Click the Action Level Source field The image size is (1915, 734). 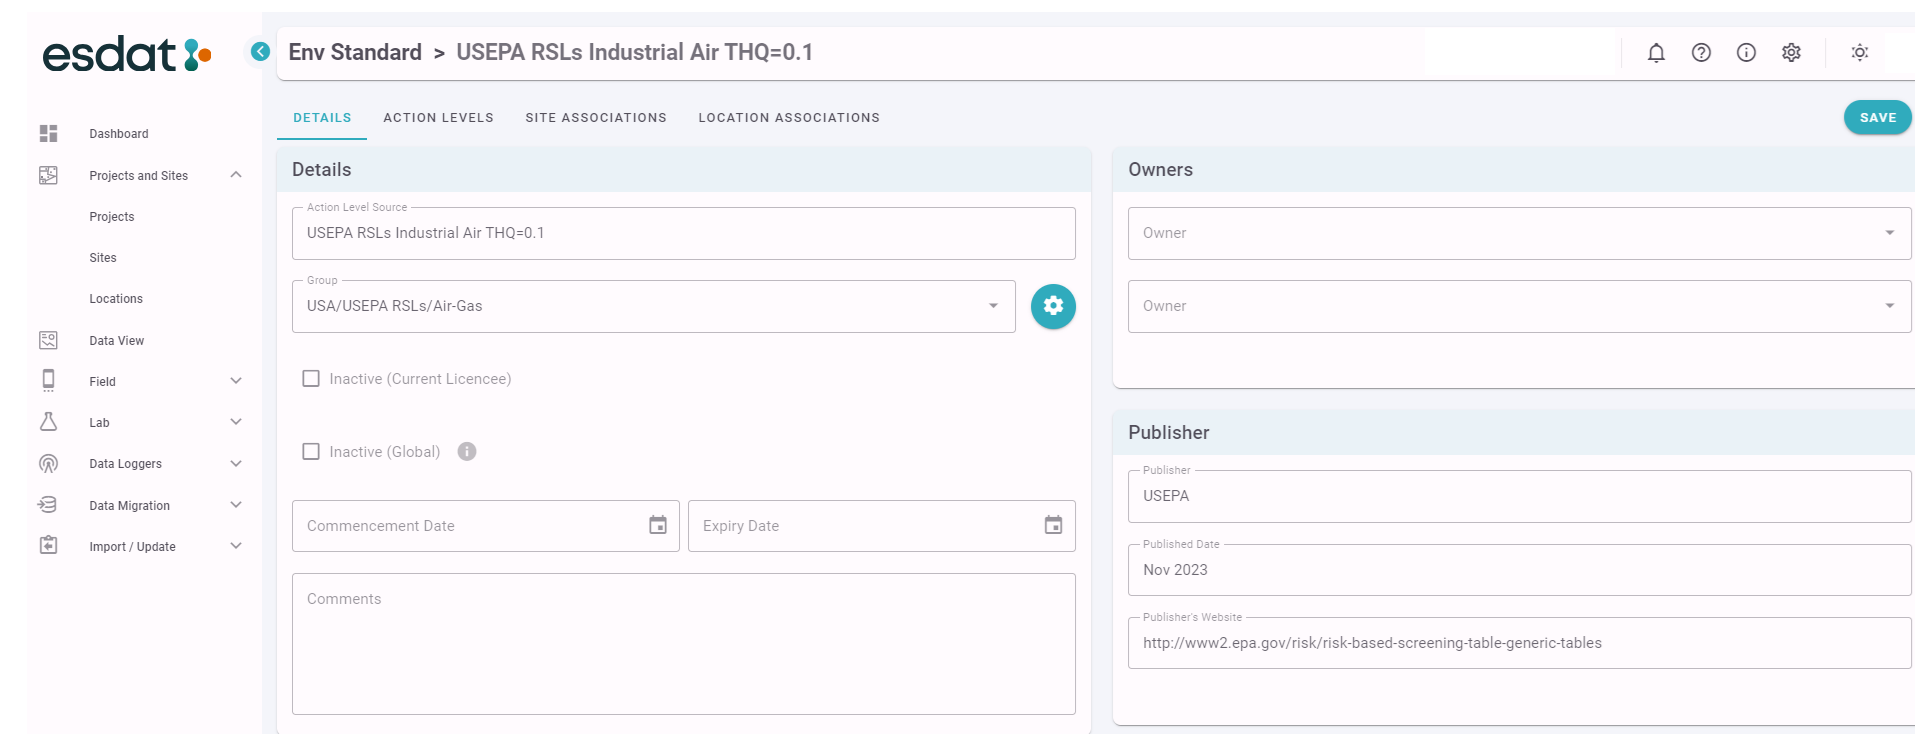(x=684, y=233)
